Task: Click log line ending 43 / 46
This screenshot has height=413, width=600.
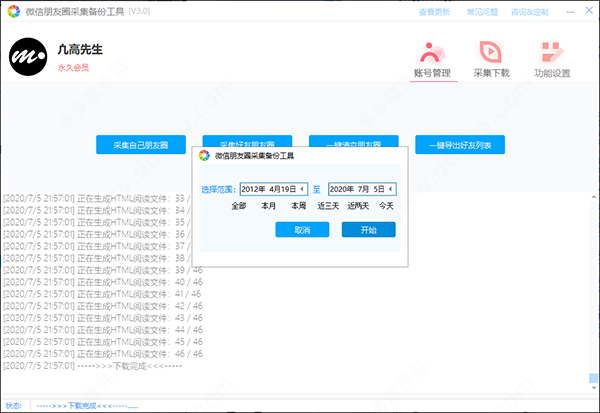Action: (x=103, y=318)
